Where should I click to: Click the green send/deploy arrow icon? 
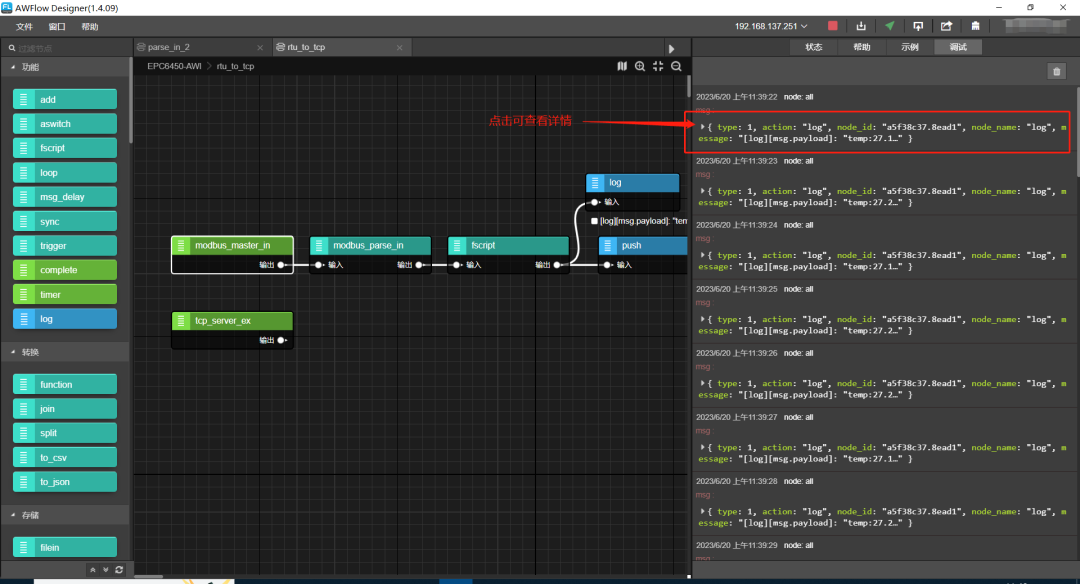[x=889, y=26]
